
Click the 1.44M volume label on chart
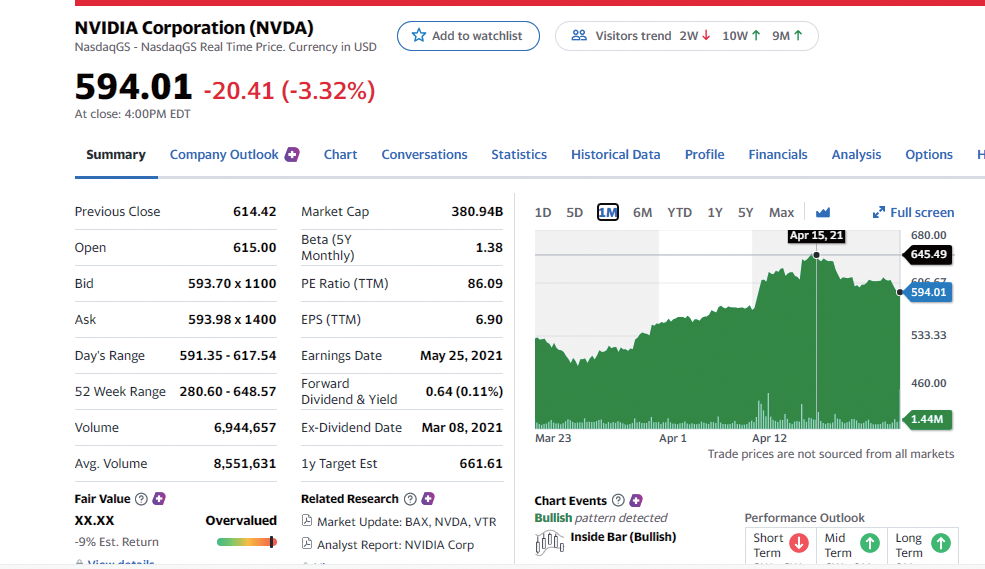tap(927, 419)
